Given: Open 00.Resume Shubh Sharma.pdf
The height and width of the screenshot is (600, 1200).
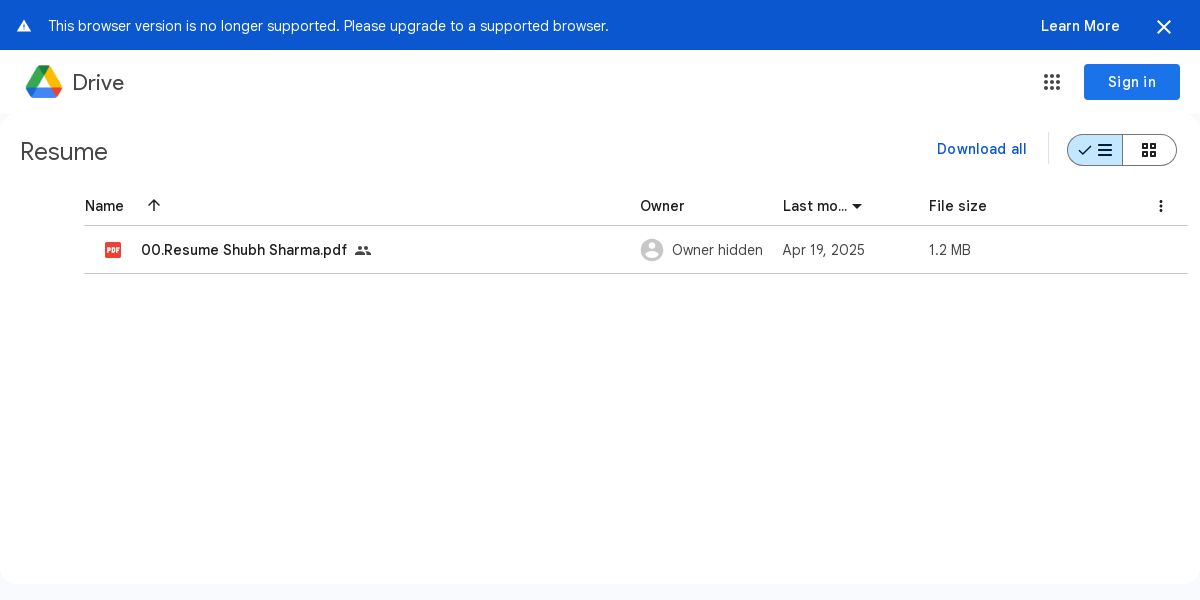Looking at the screenshot, I should [x=244, y=250].
